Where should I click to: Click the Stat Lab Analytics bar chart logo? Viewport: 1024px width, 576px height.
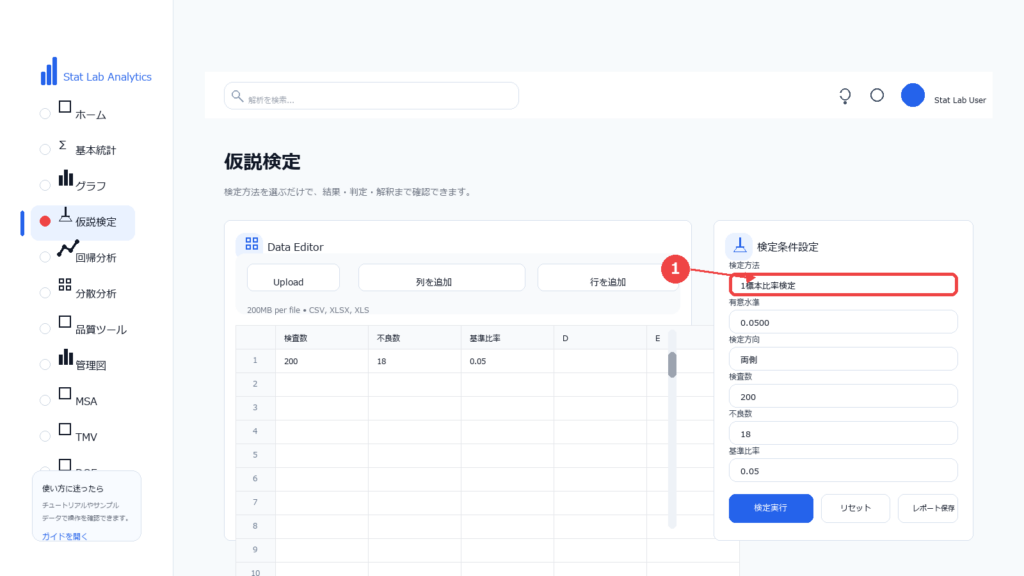click(49, 71)
